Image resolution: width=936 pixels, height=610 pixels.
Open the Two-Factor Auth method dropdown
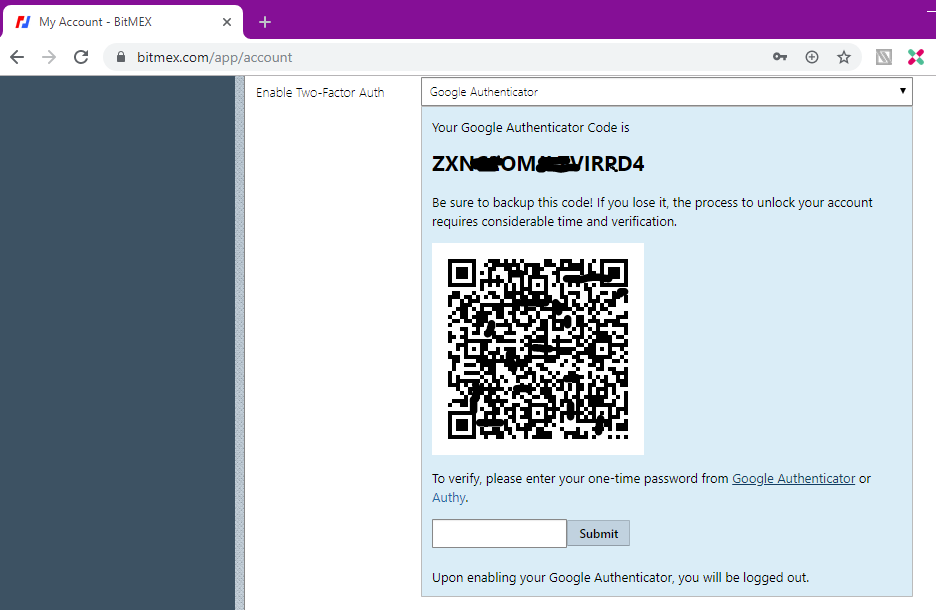tap(667, 92)
